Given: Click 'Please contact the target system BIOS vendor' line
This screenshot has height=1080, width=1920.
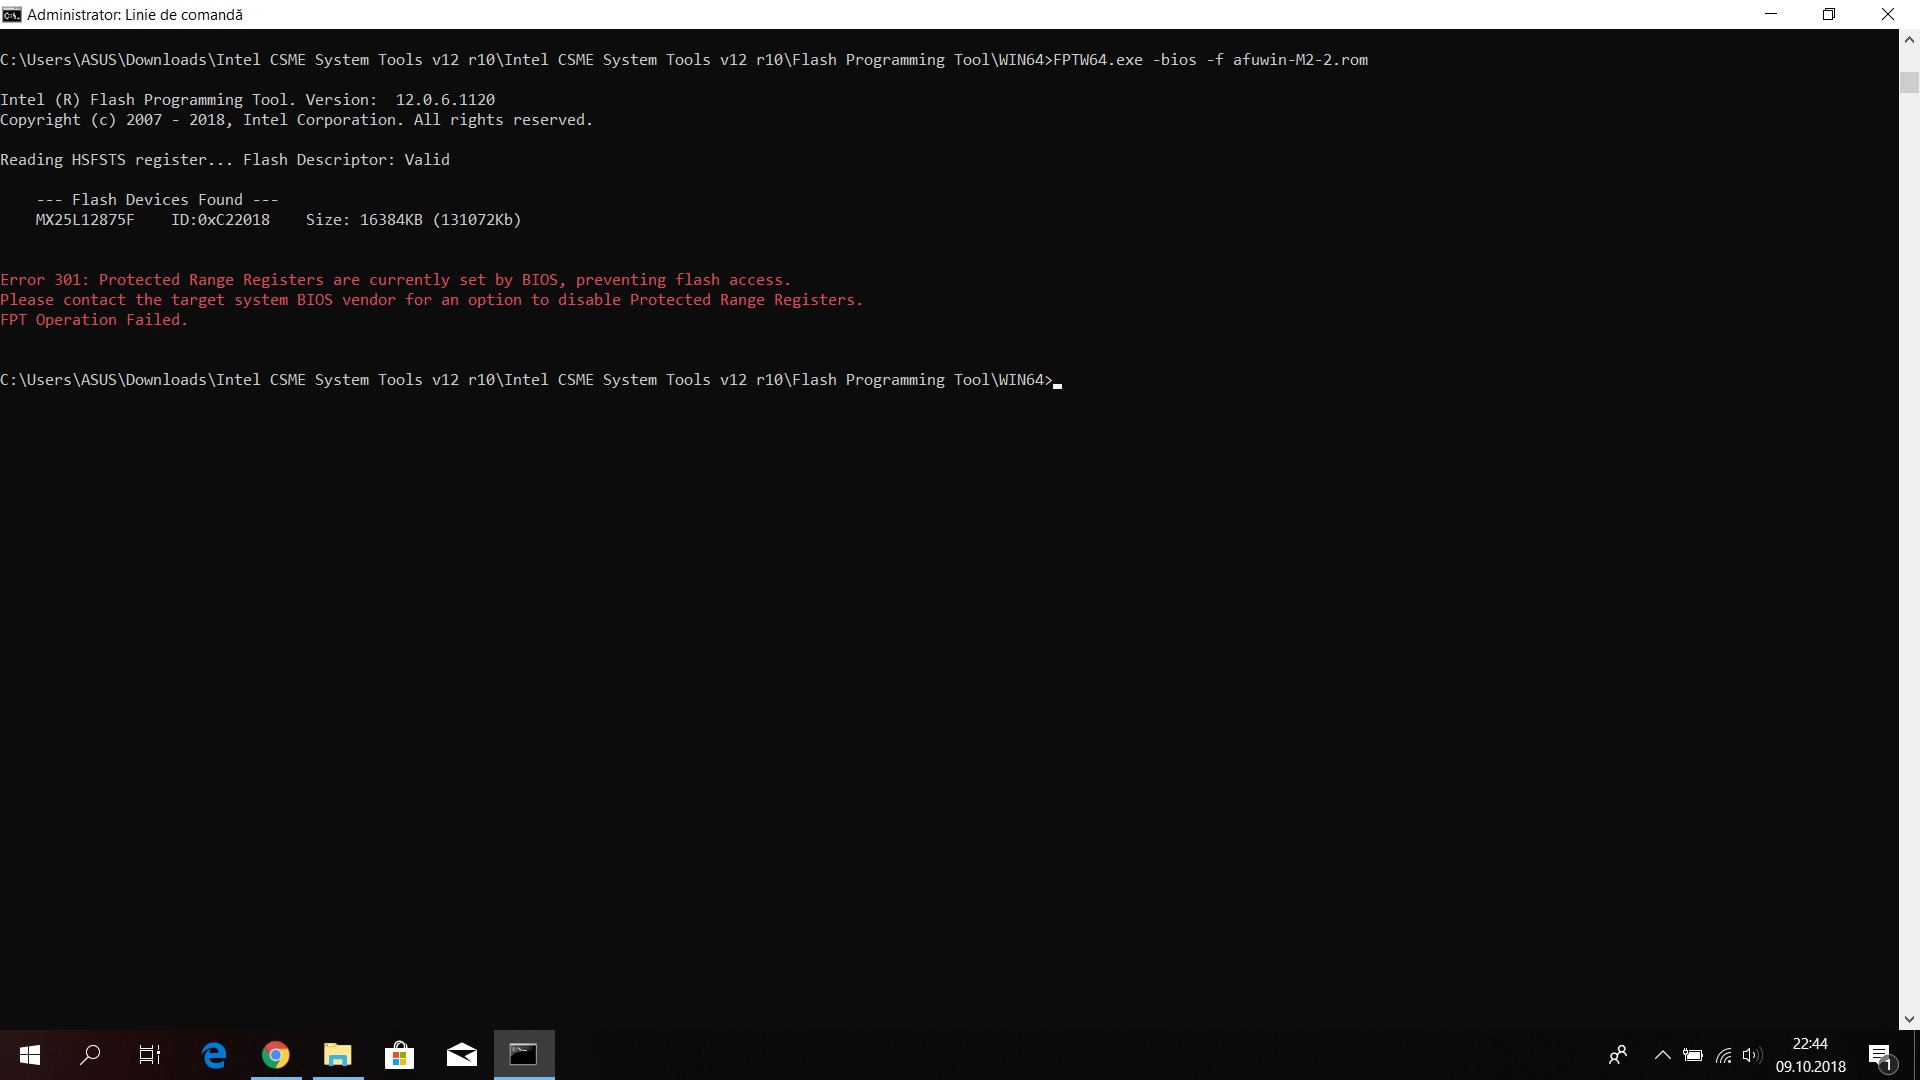Looking at the screenshot, I should (x=431, y=300).
